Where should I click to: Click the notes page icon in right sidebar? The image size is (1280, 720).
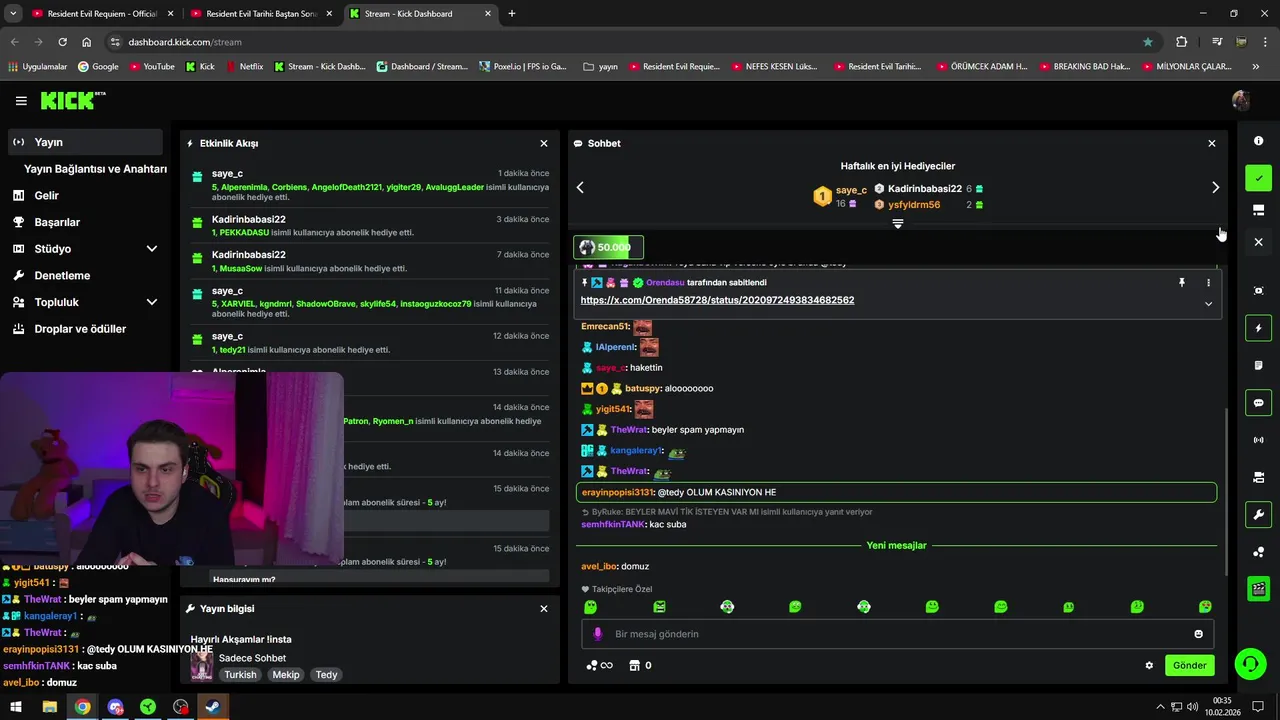pos(1259,366)
